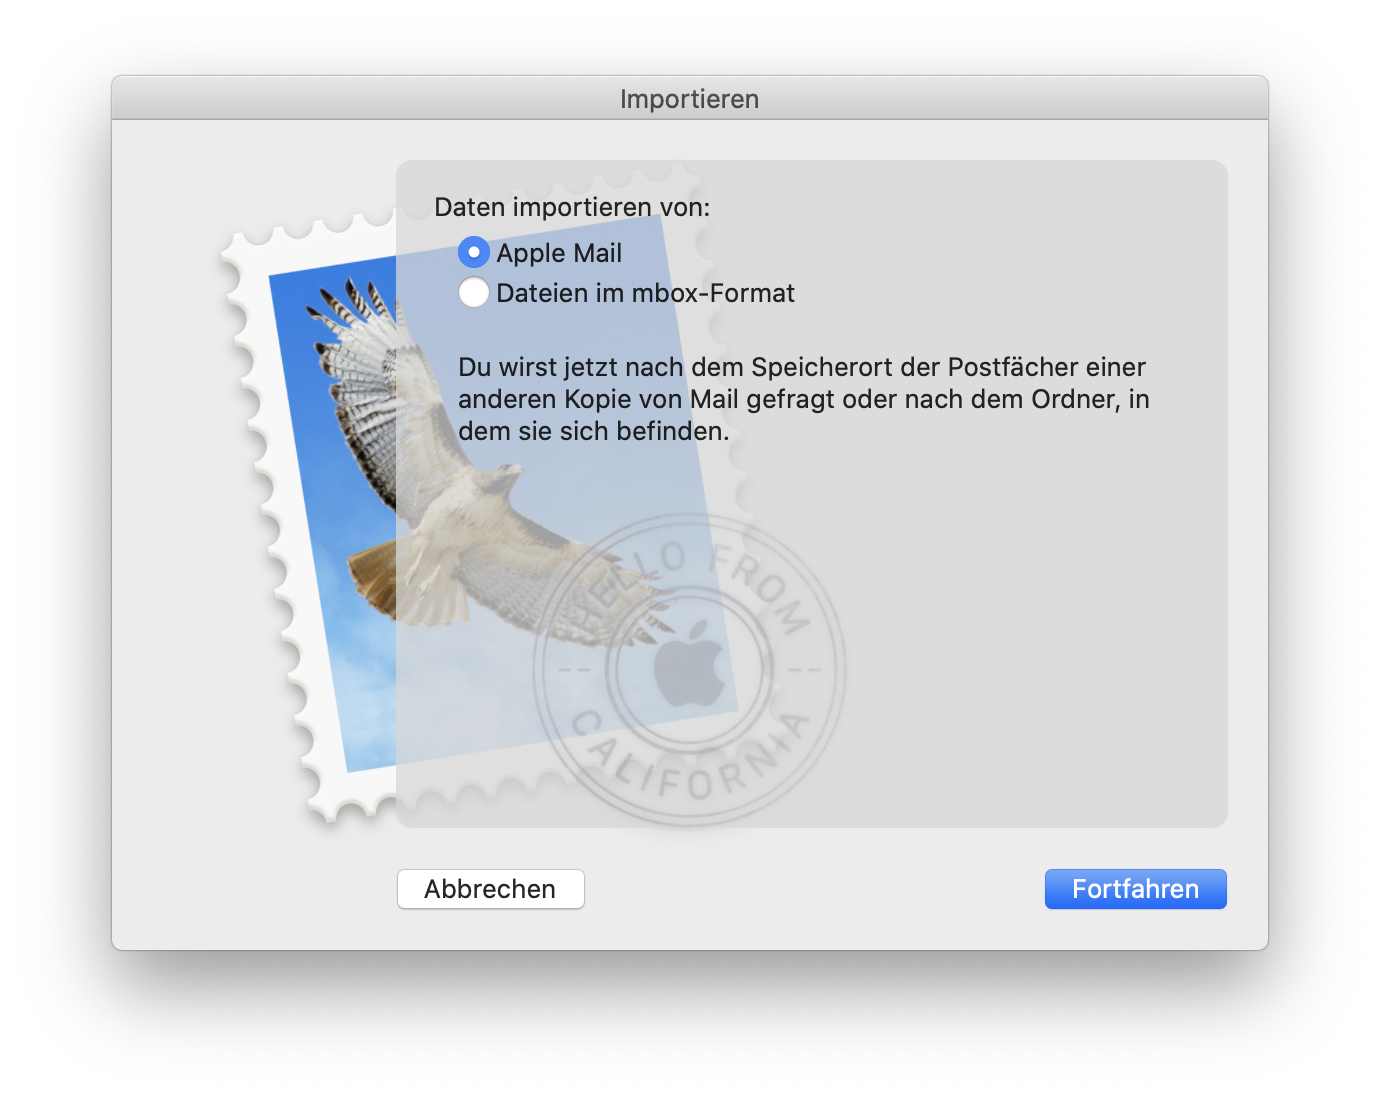Click the Abbrechen button
The image size is (1380, 1098).
tap(491, 889)
